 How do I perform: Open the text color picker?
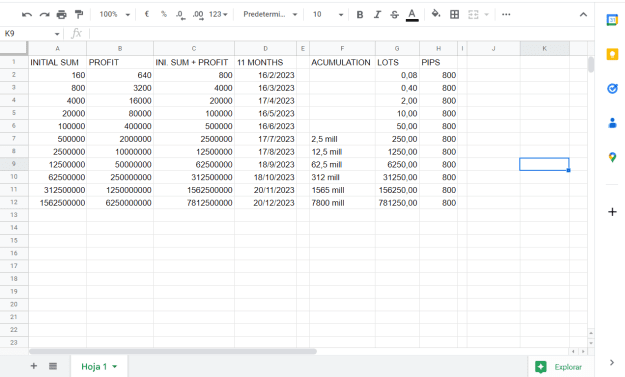[x=412, y=15]
